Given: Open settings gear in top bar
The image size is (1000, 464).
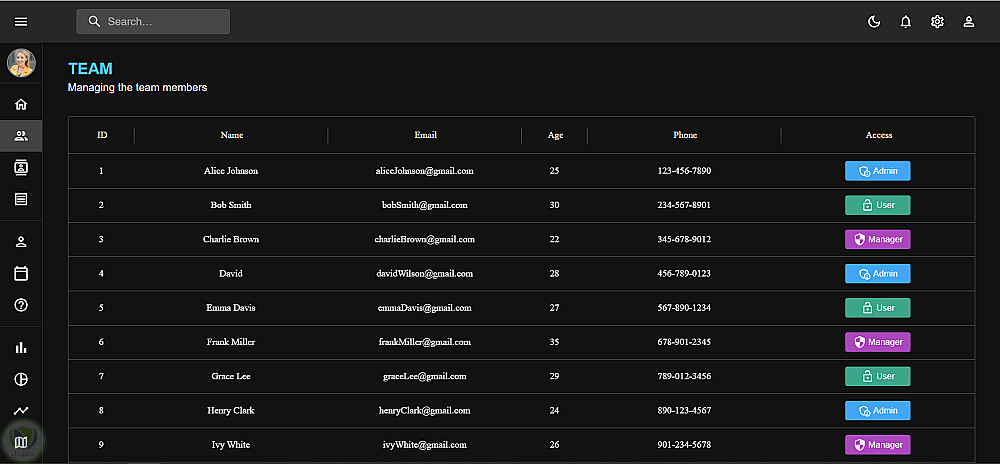Looking at the screenshot, I should click(937, 22).
